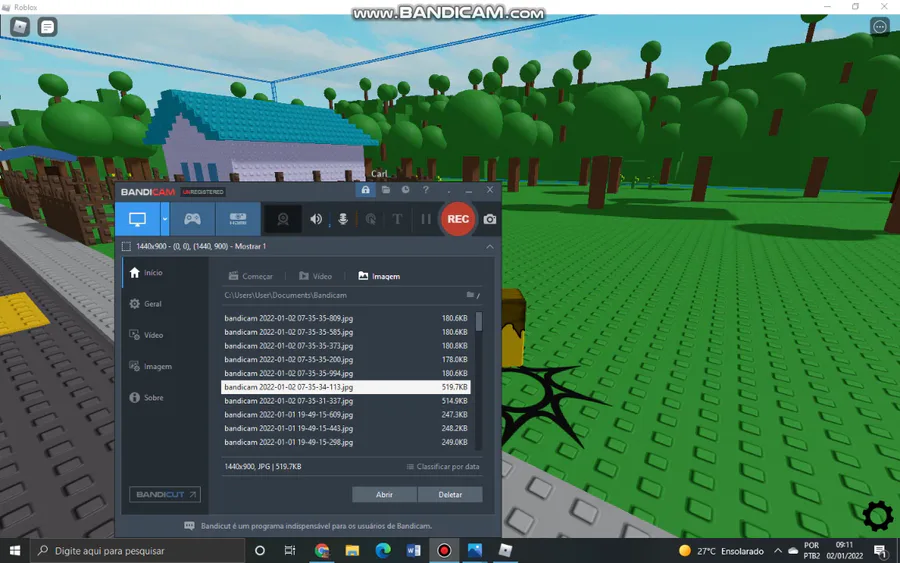Open Microsoft Edge from taskbar

(x=383, y=550)
